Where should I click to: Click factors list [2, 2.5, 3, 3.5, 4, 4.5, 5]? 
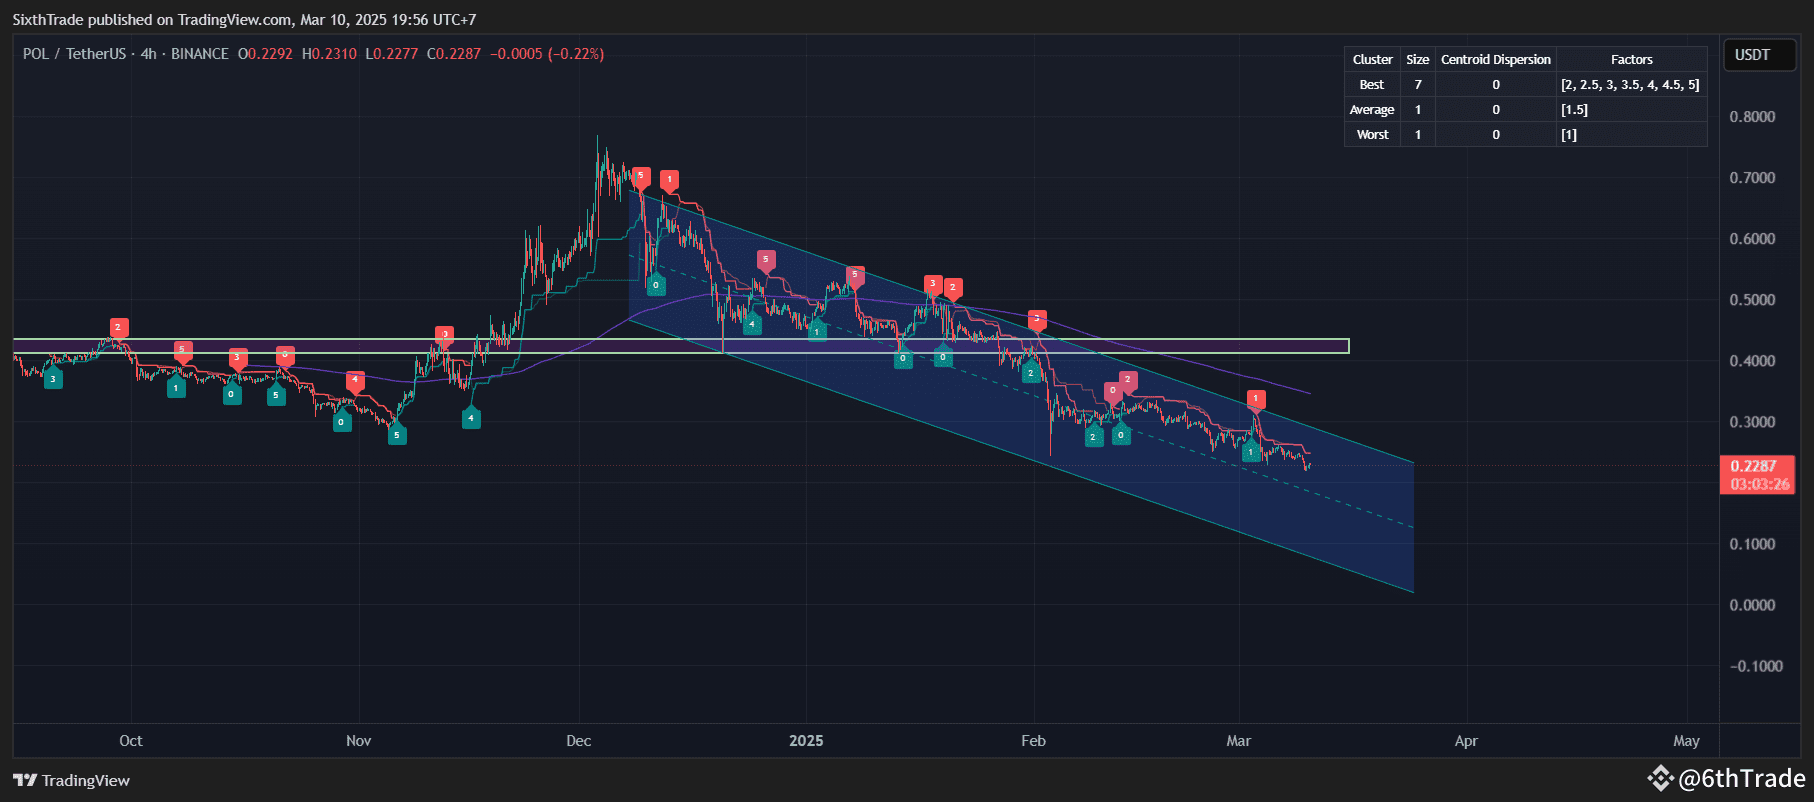pos(1630,85)
